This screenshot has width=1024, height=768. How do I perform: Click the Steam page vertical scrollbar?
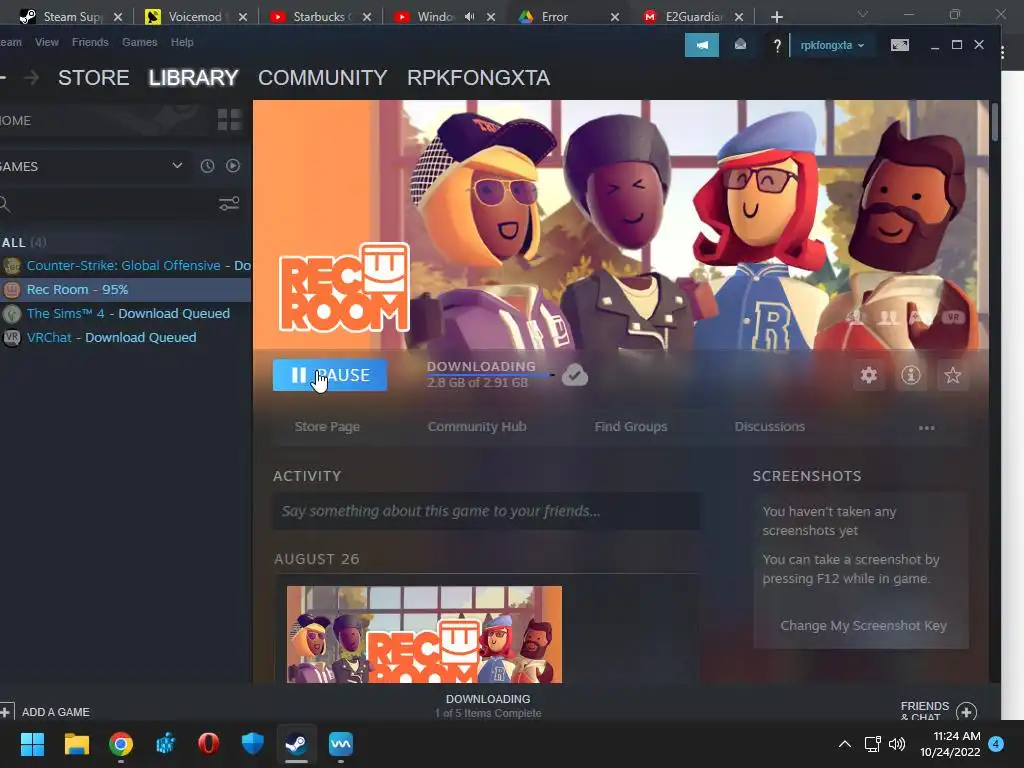(995, 121)
